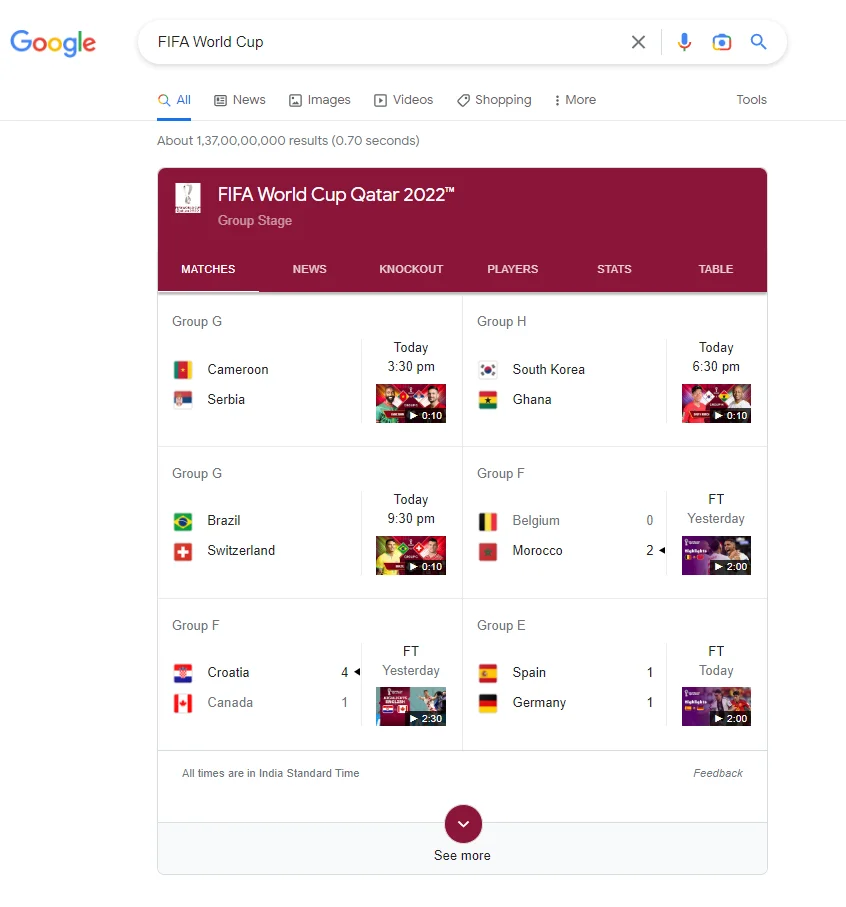The width and height of the screenshot is (846, 907).
Task: Click the blue magnifier search button
Action: (759, 42)
